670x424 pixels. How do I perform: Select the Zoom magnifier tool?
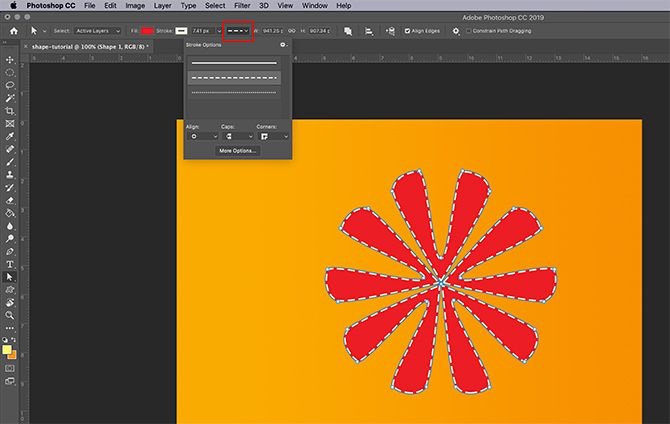(10, 315)
